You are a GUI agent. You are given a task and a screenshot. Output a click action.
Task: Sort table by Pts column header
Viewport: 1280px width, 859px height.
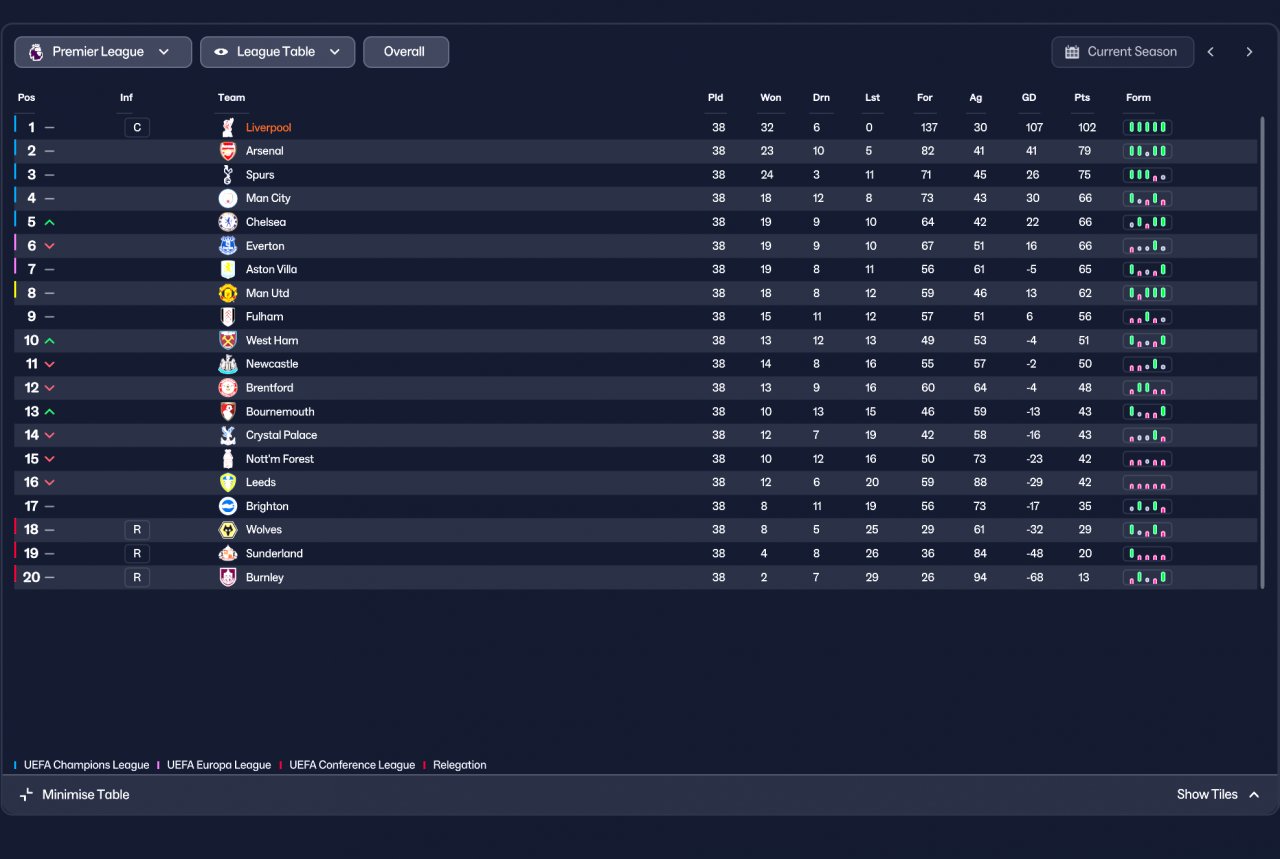coord(1082,98)
